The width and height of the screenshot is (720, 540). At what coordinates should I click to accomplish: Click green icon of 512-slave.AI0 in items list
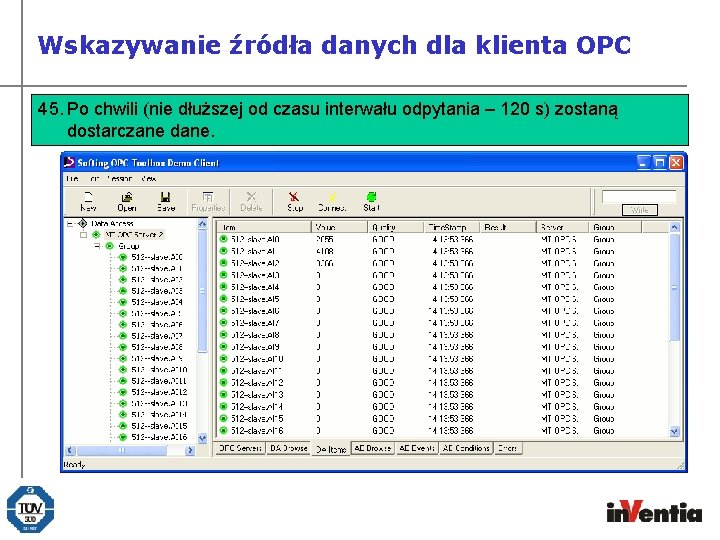coord(224,239)
